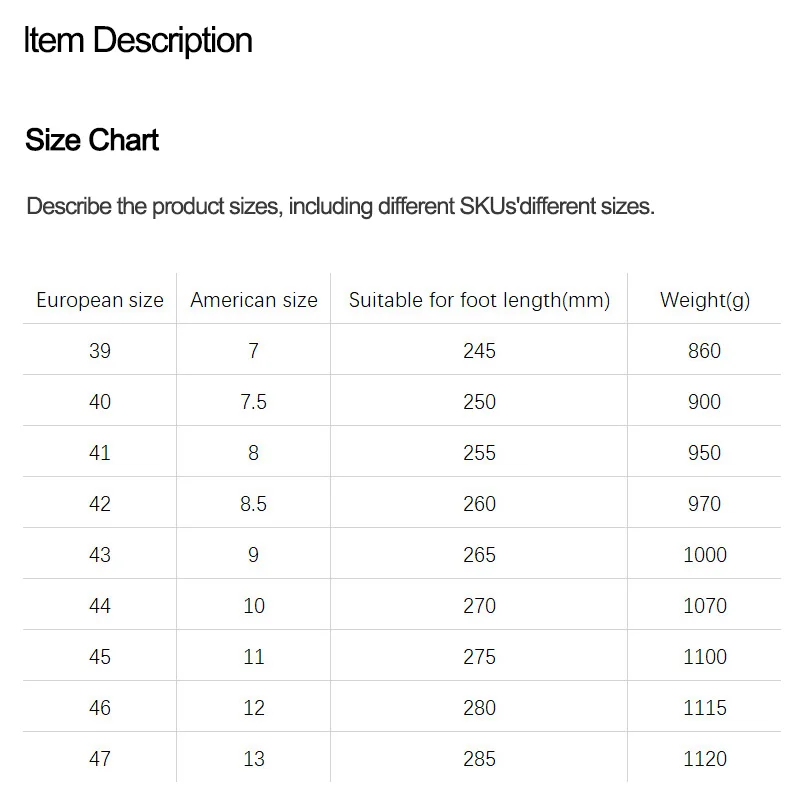
Task: Select foot length 255 cell
Action: (x=479, y=453)
